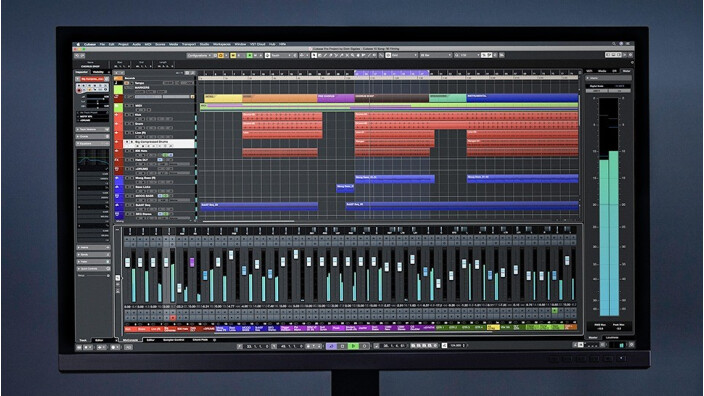The image size is (704, 396).
Task: Mute the Kick track
Action: tap(127, 115)
